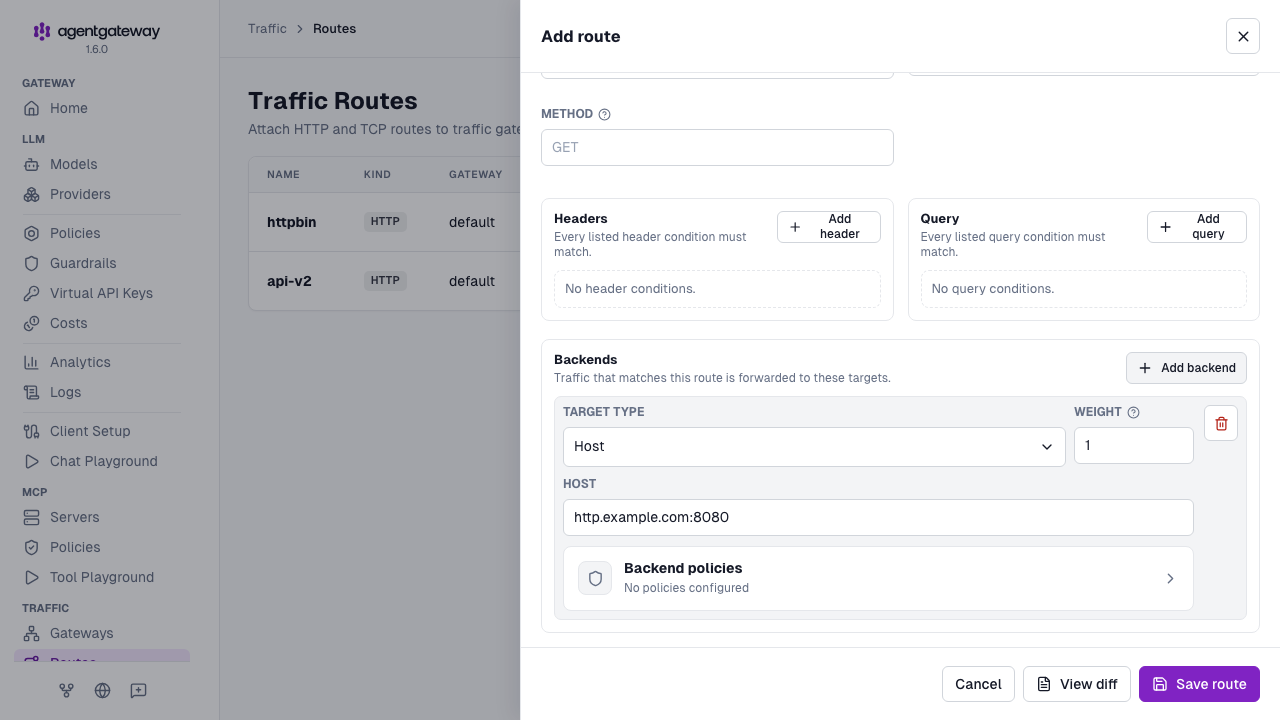Image resolution: width=1280 pixels, height=720 pixels.
Task: Click the KIND column header
Action: 377,174
